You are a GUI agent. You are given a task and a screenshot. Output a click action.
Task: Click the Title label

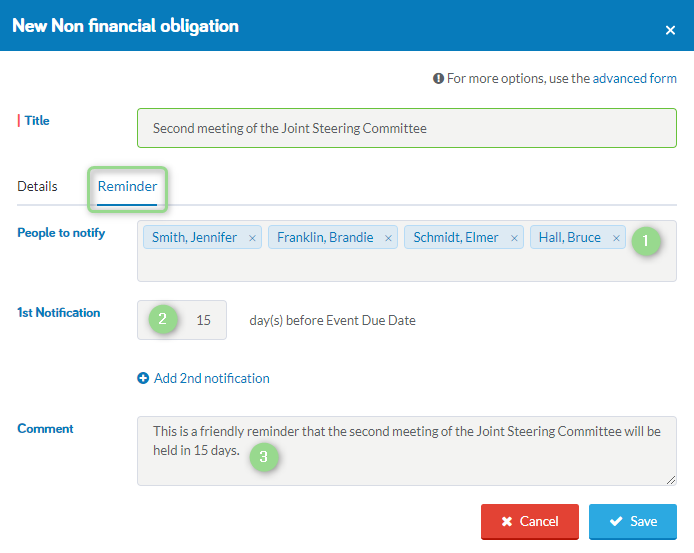[x=37, y=120]
